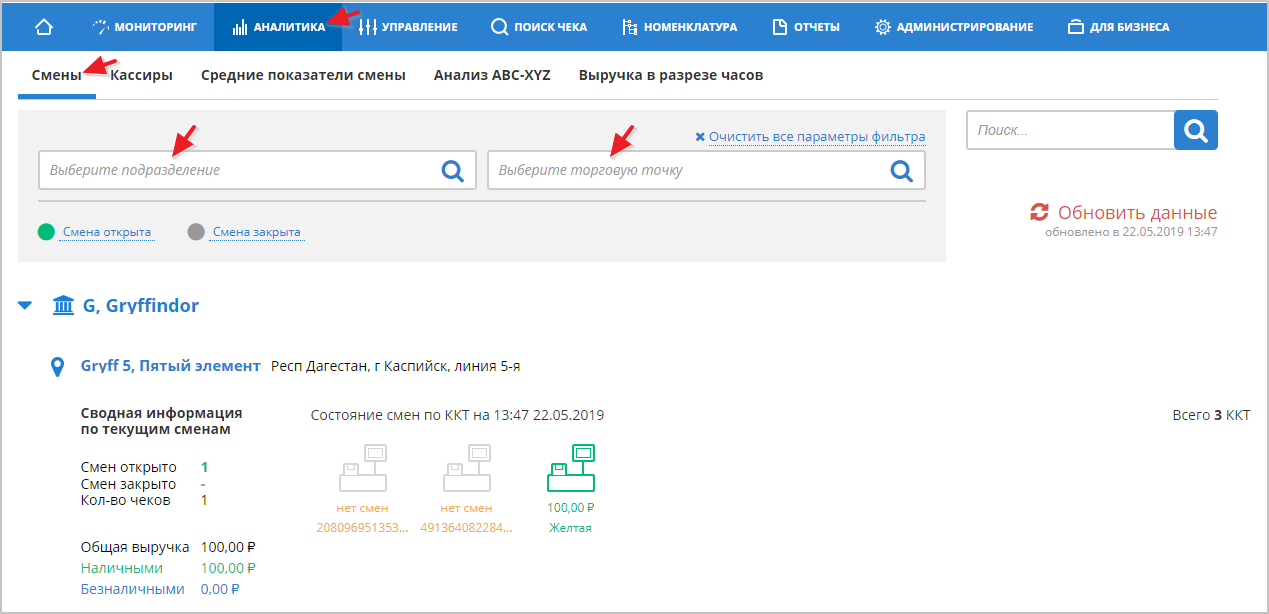The height and width of the screenshot is (614, 1269).
Task: Collapse the G, Gryffindor group arrow
Action: (25, 306)
